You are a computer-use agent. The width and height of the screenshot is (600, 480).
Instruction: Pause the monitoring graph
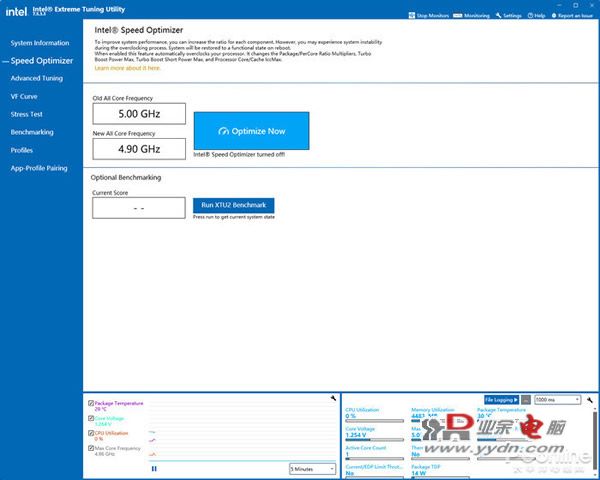(x=154, y=469)
